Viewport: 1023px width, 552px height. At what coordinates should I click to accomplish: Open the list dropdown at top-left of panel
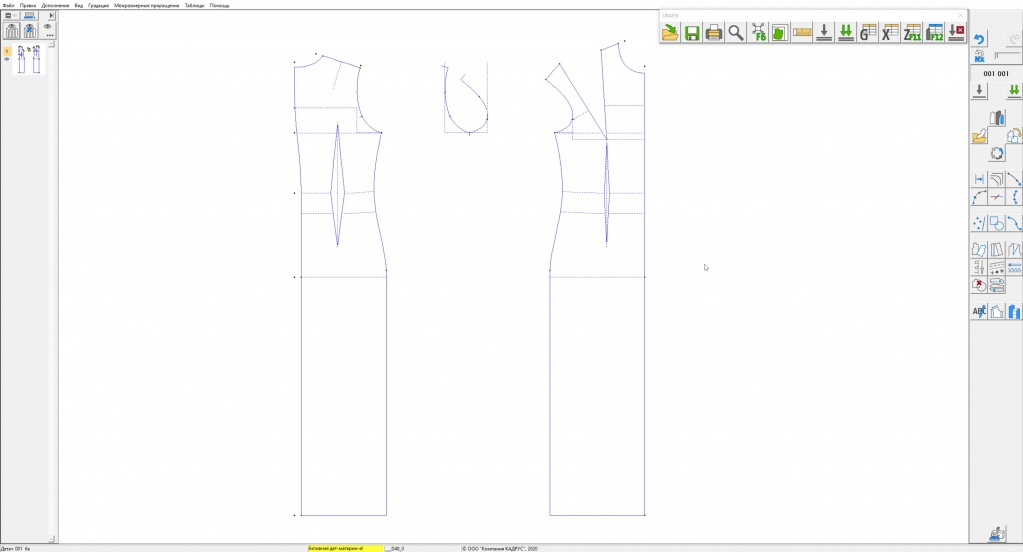click(x=10, y=16)
